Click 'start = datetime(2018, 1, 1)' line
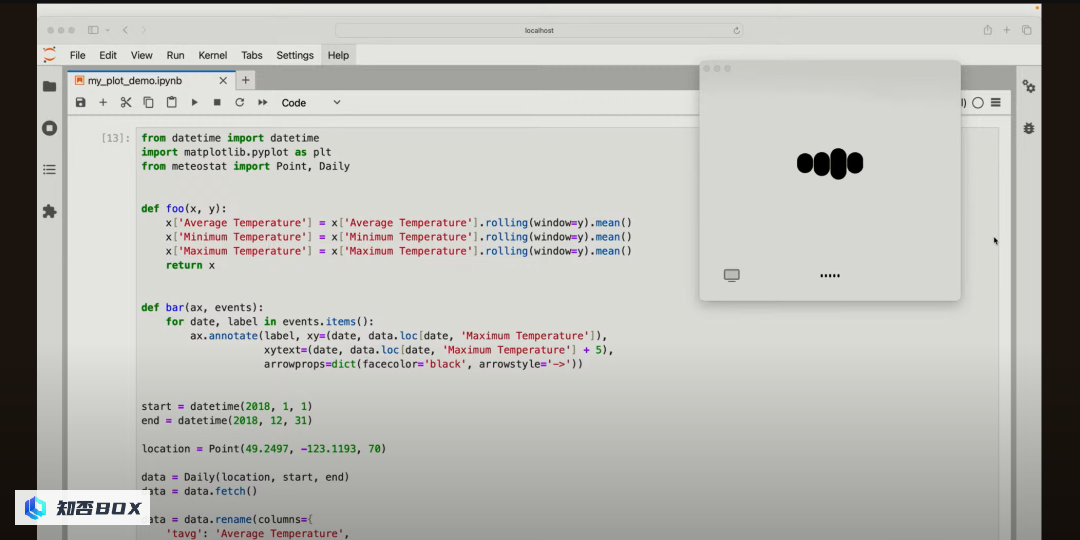This screenshot has width=1080, height=540. click(x=227, y=406)
